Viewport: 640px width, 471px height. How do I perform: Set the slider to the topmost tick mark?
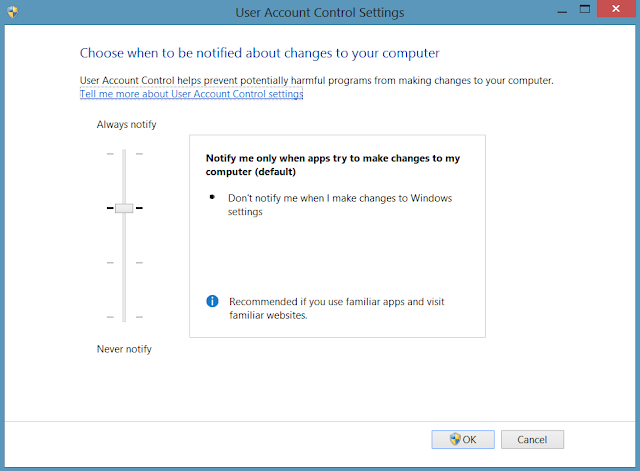point(124,154)
